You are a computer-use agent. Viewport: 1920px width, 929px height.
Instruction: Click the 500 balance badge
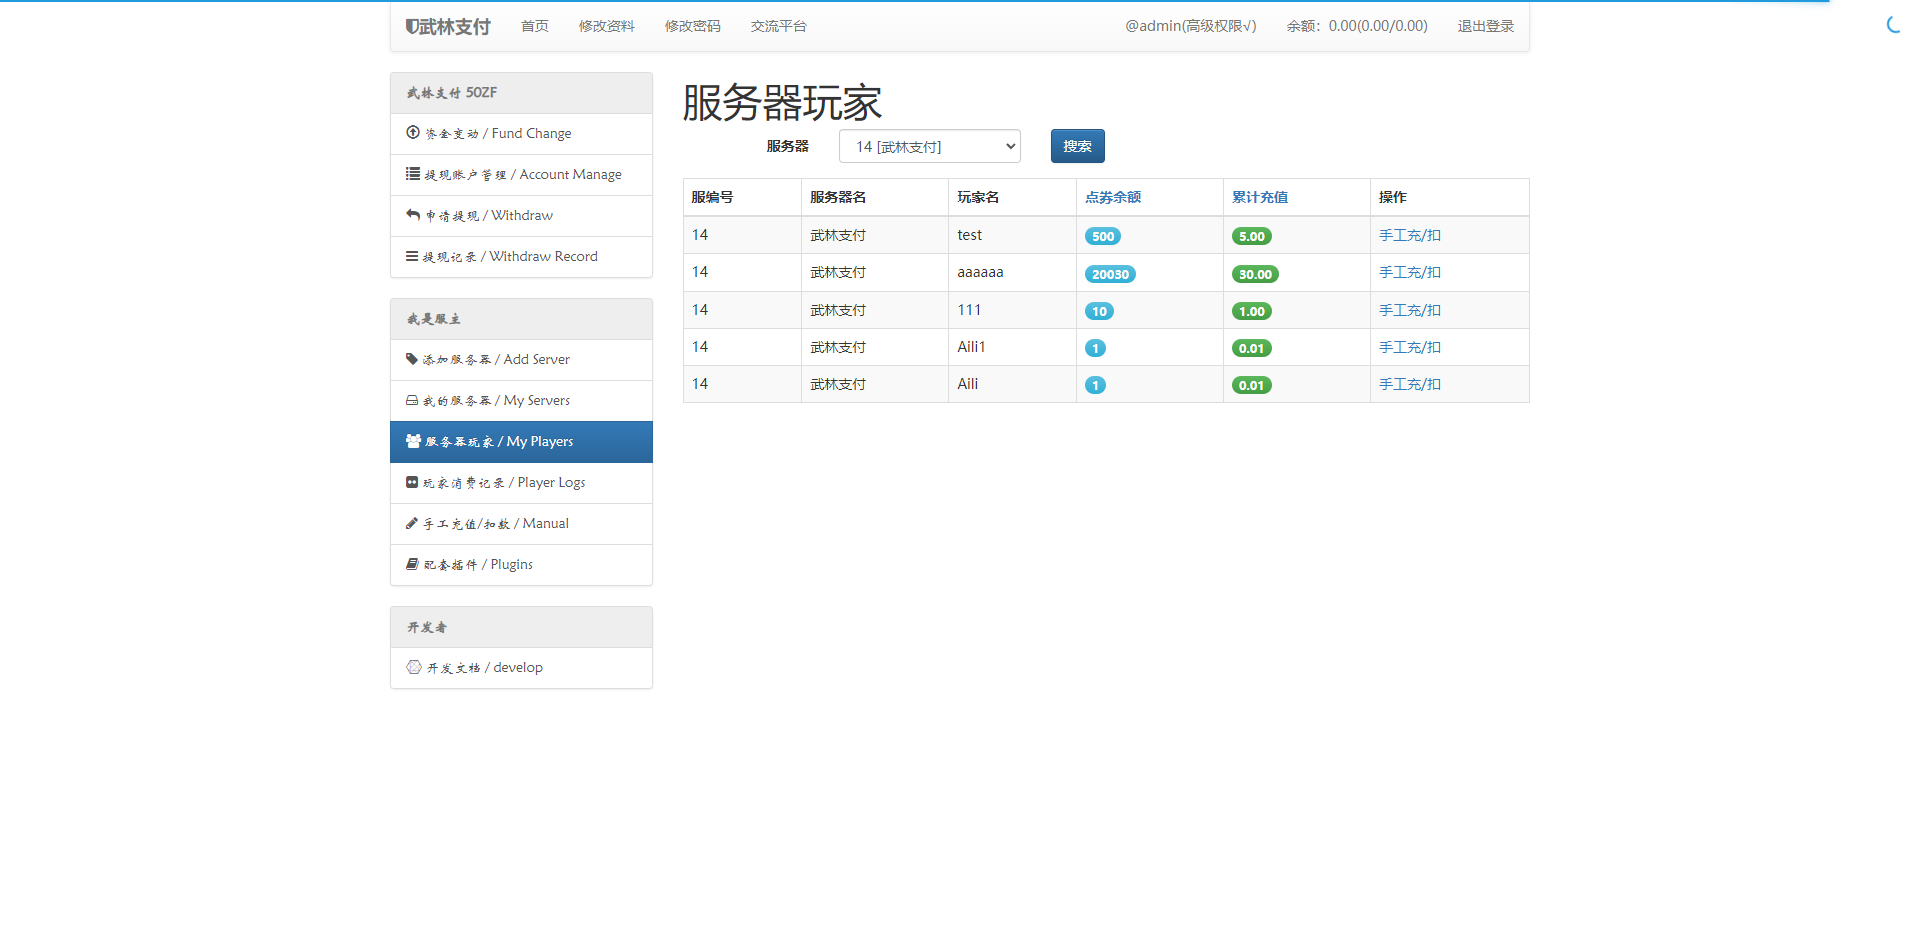point(1103,236)
